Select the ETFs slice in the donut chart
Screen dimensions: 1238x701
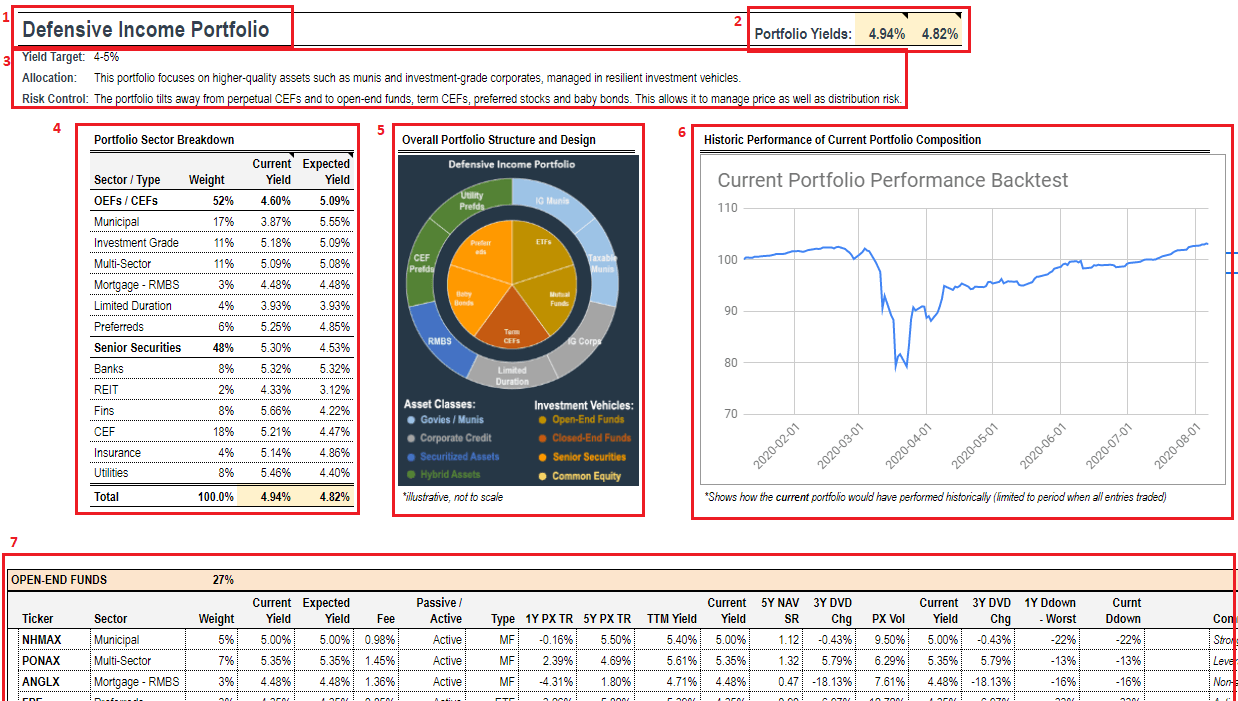(x=543, y=243)
